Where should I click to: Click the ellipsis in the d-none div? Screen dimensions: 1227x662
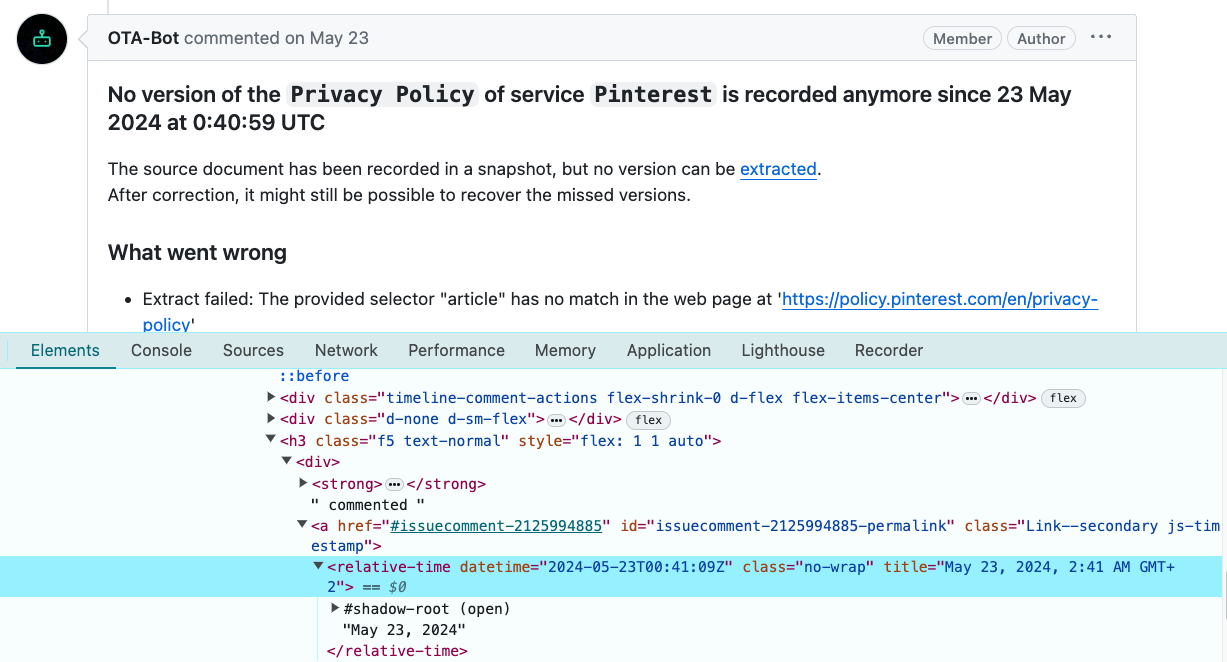[x=557, y=420]
